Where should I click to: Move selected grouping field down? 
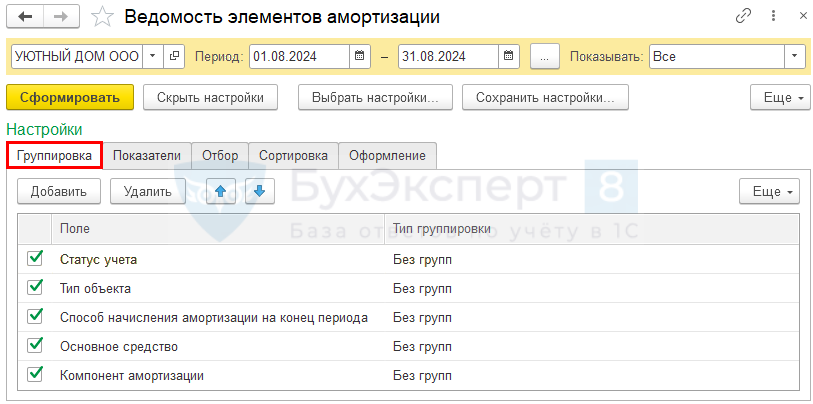click(x=259, y=191)
